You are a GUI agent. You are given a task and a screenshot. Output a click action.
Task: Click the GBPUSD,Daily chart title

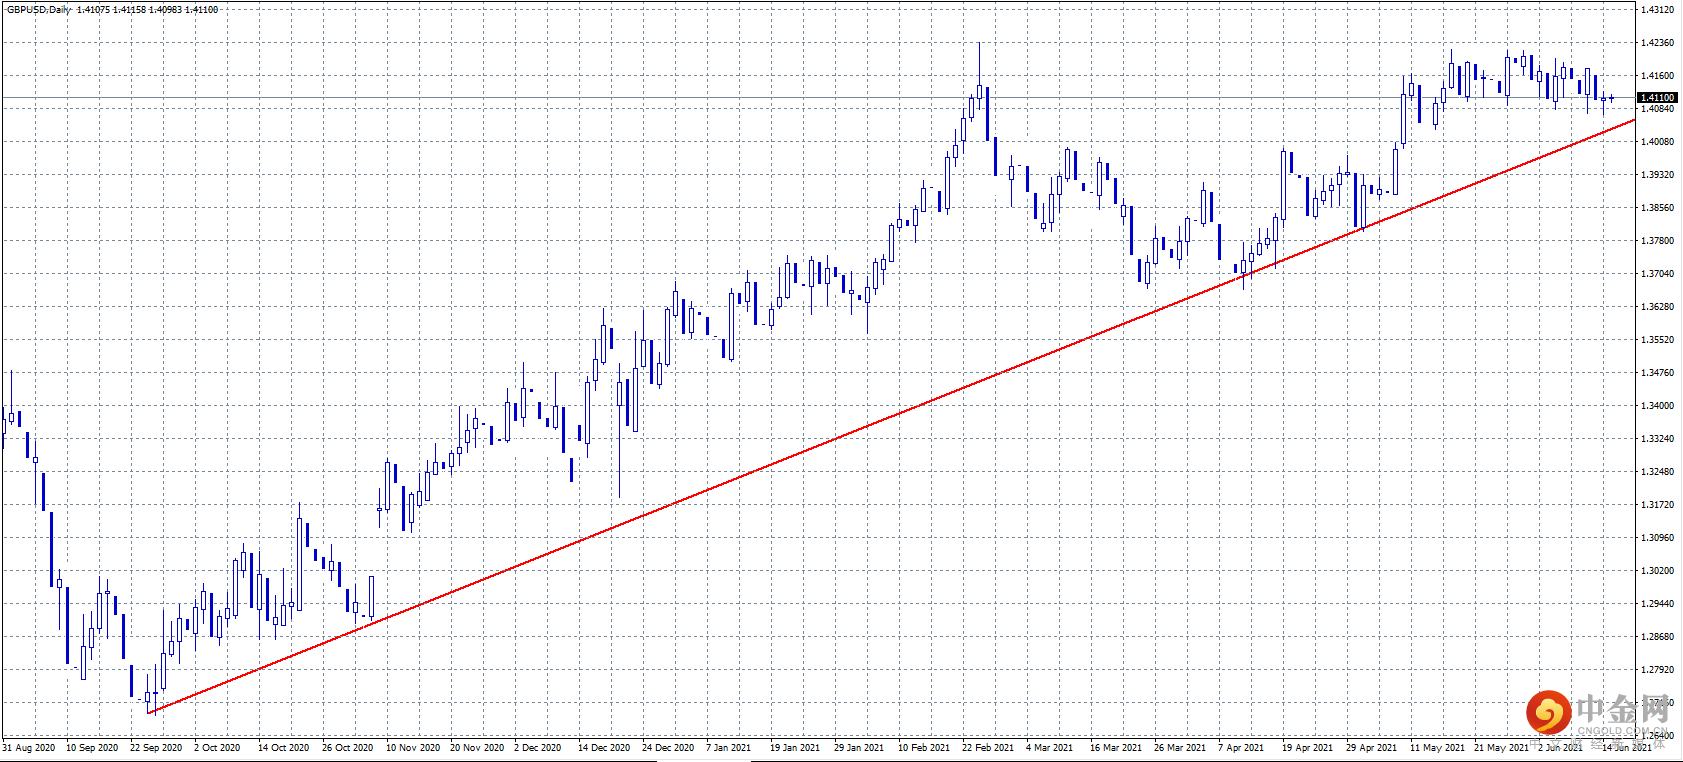click(x=39, y=9)
